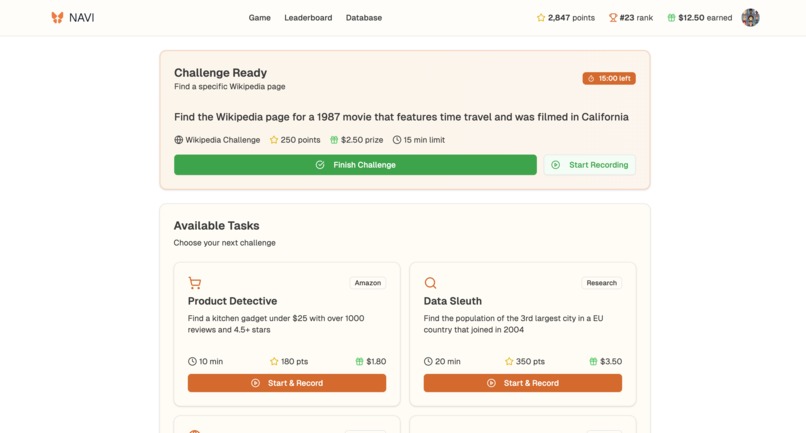The width and height of the screenshot is (806, 433).
Task: Click the 20 min duration text
Action: [448, 362]
